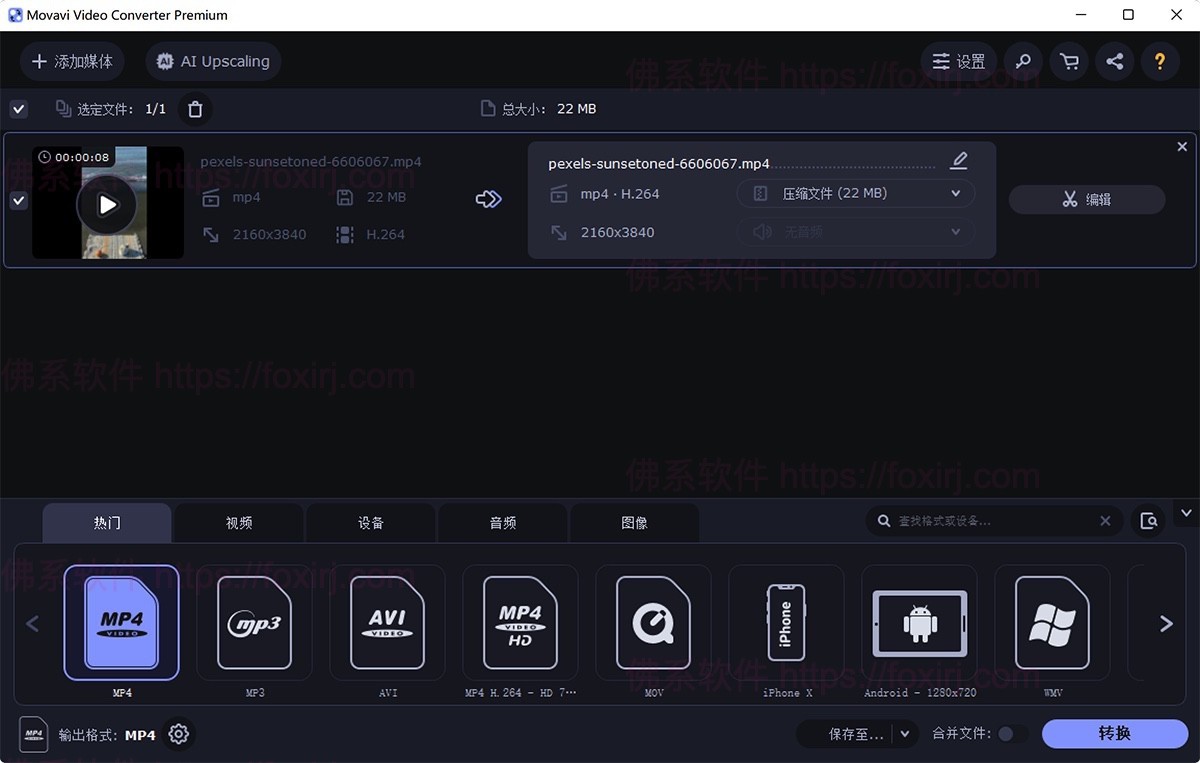The width and height of the screenshot is (1200, 763).
Task: Open the format search by file icon
Action: (x=1148, y=520)
